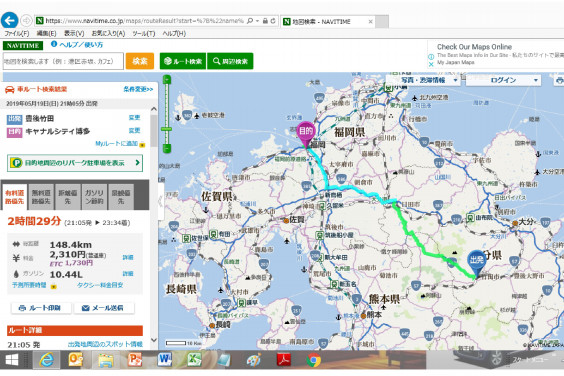Click the refresh icon in address bar
564x376 pixels.
(273, 21)
